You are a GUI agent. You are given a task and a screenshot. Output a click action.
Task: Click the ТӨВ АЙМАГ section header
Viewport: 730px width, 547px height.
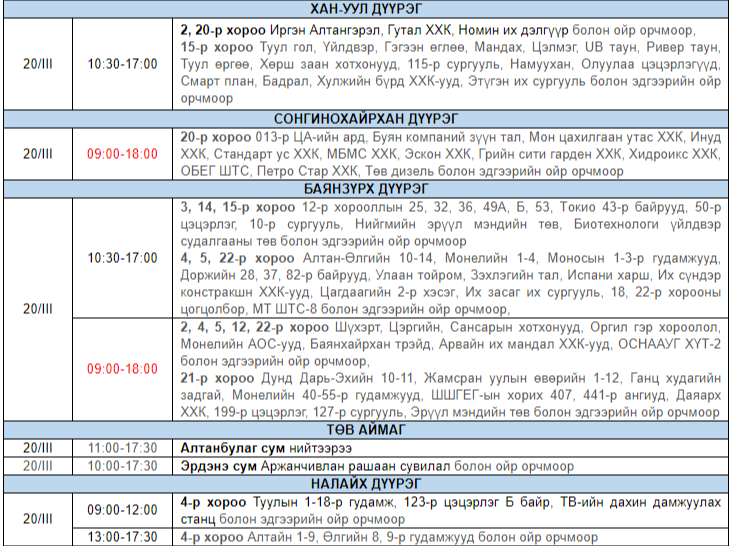point(364,430)
